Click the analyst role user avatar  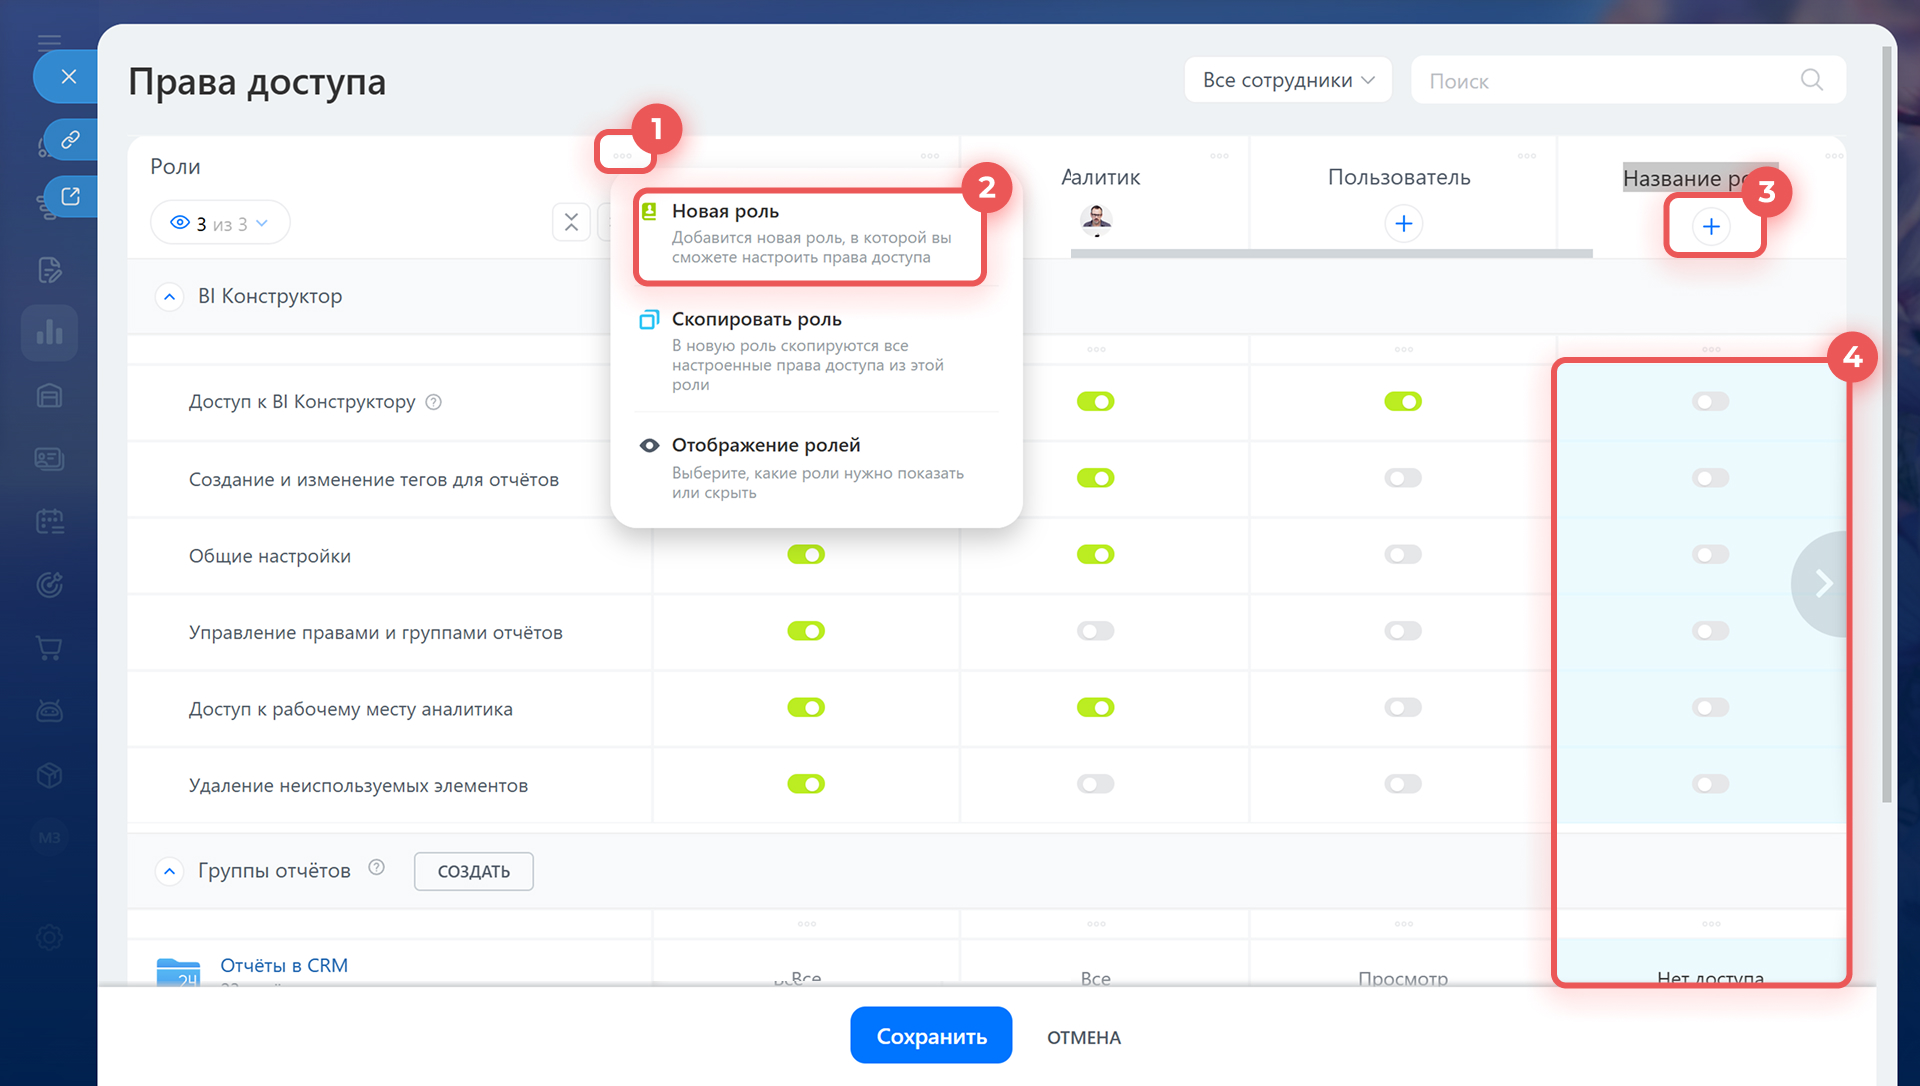click(x=1096, y=219)
